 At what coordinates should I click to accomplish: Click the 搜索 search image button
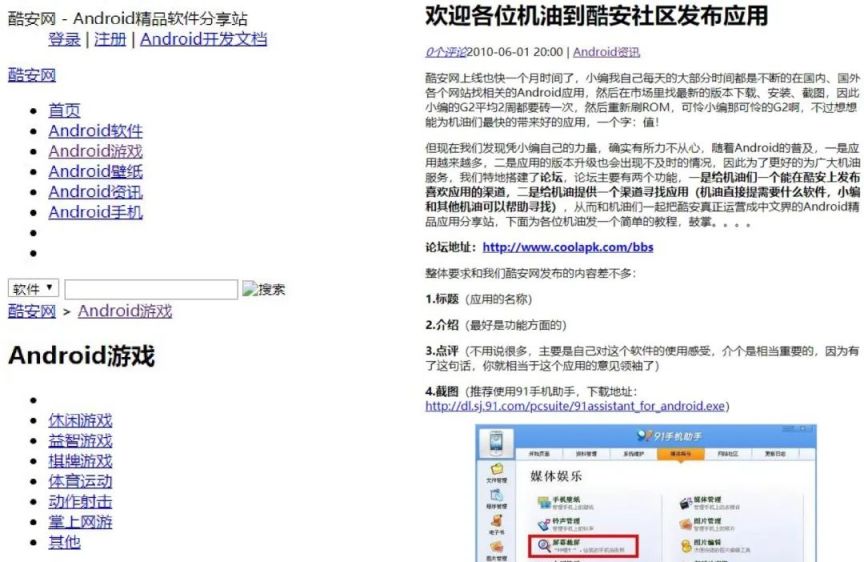click(263, 289)
